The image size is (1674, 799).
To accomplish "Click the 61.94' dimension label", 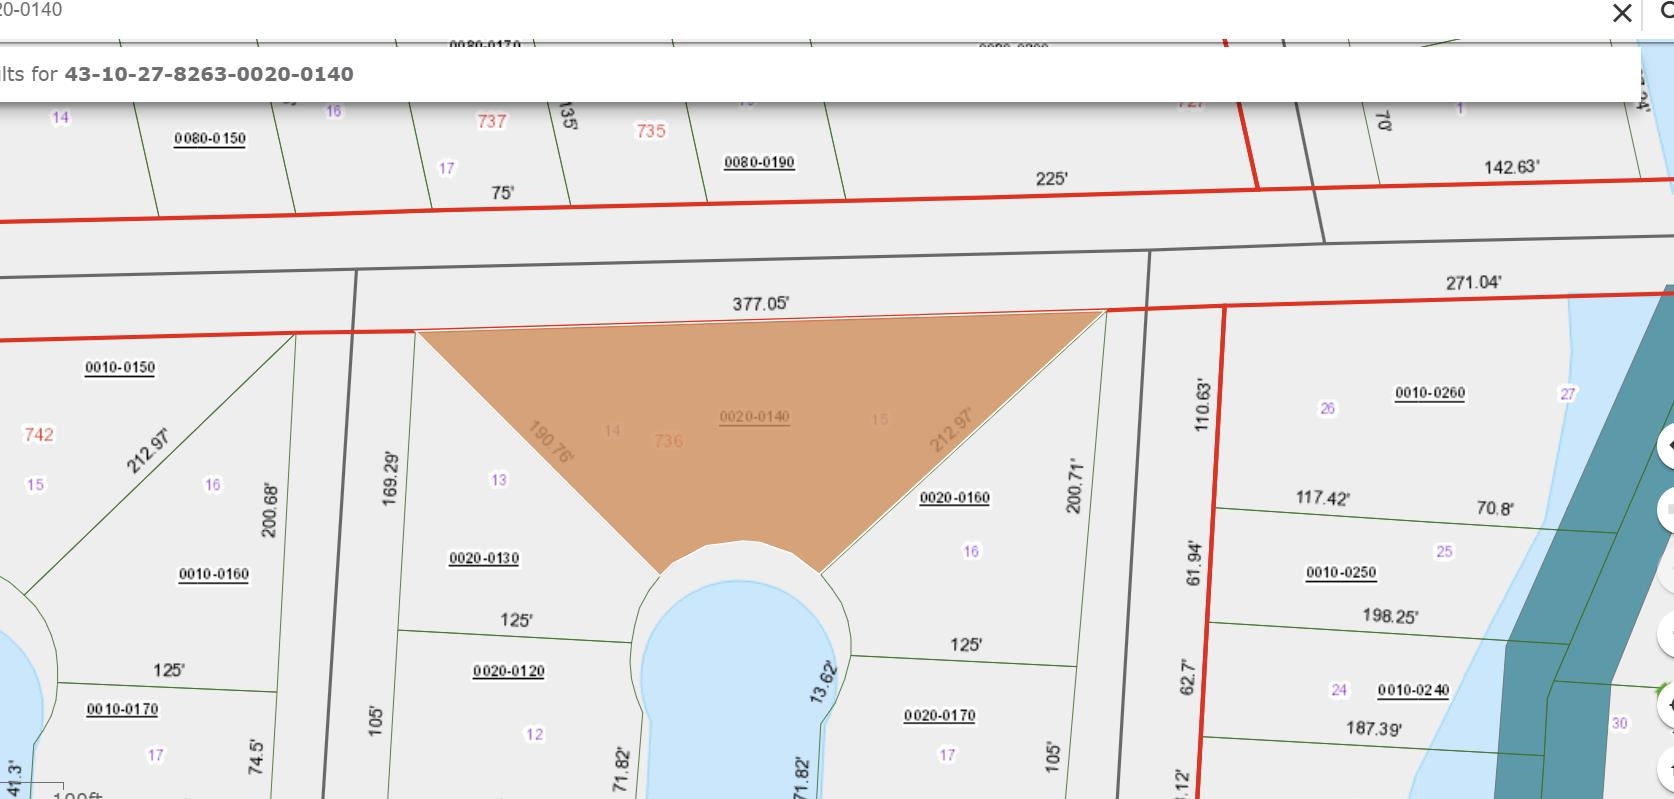I will coord(1195,563).
